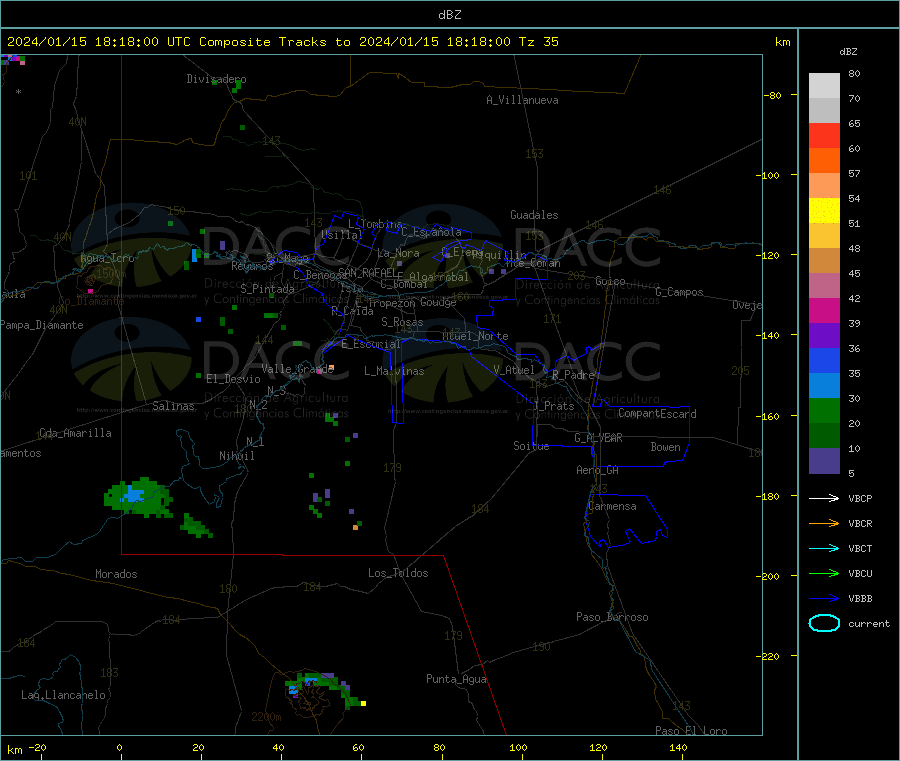Viewport: 900px width, 761px height.
Task: Click the G_ALVEAR map label
Action: coord(598,438)
